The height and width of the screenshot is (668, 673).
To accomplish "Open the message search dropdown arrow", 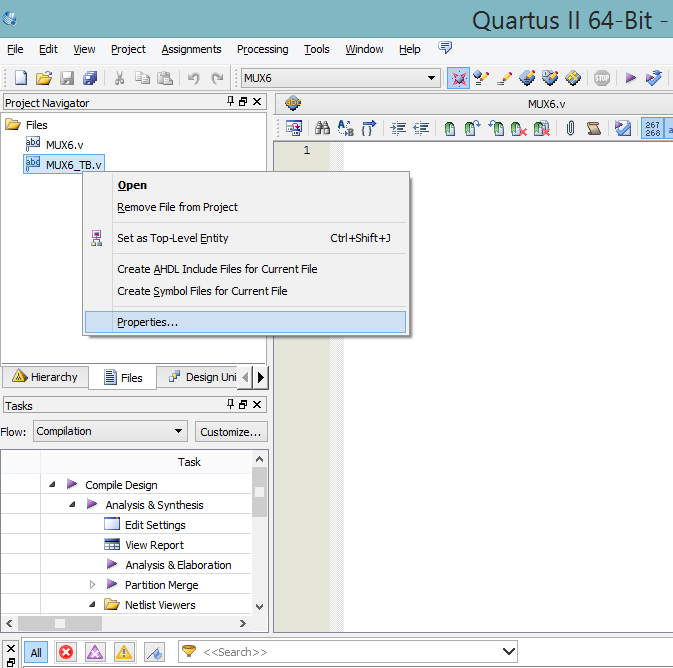I will 509,652.
